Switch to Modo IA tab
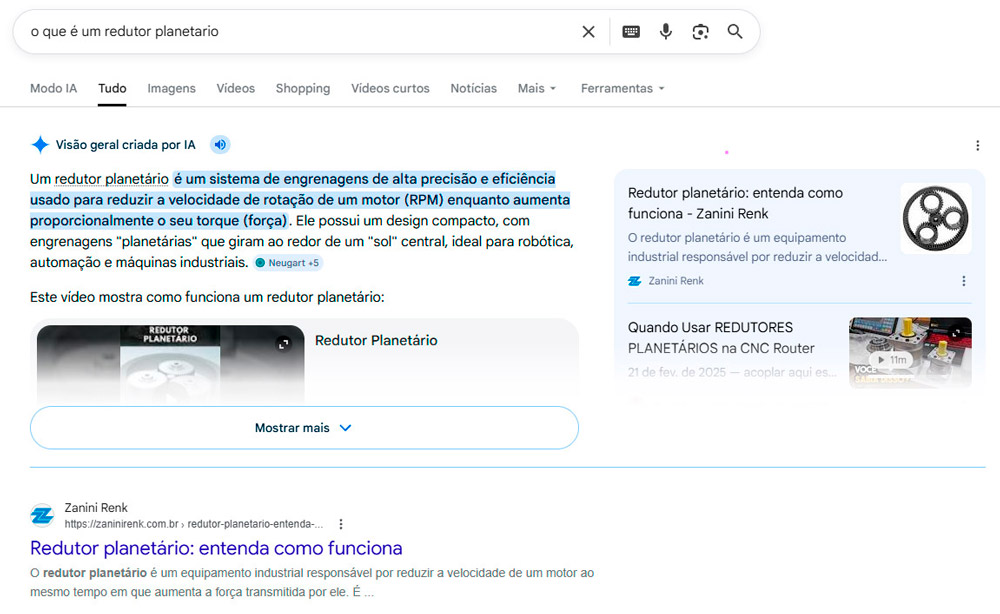The image size is (1000, 614). click(x=54, y=88)
